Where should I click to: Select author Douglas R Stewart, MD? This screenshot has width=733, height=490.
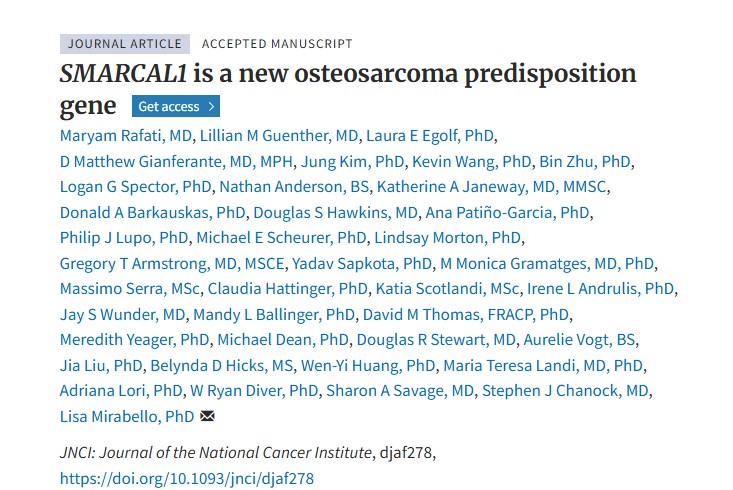[436, 339]
